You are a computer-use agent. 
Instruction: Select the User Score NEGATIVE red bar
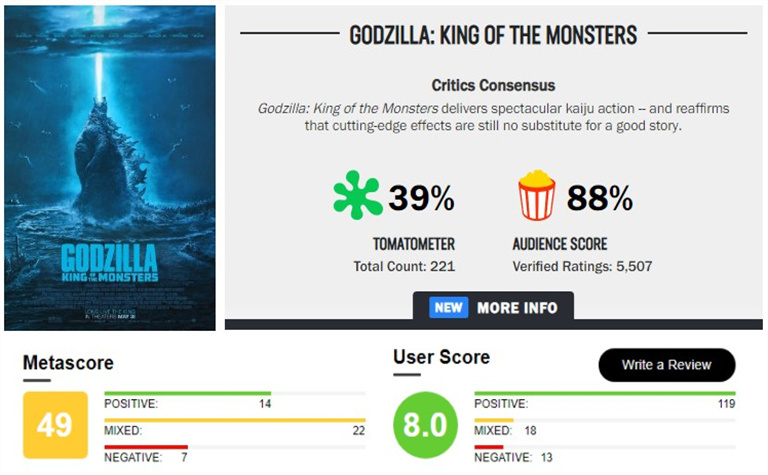[x=488, y=447]
